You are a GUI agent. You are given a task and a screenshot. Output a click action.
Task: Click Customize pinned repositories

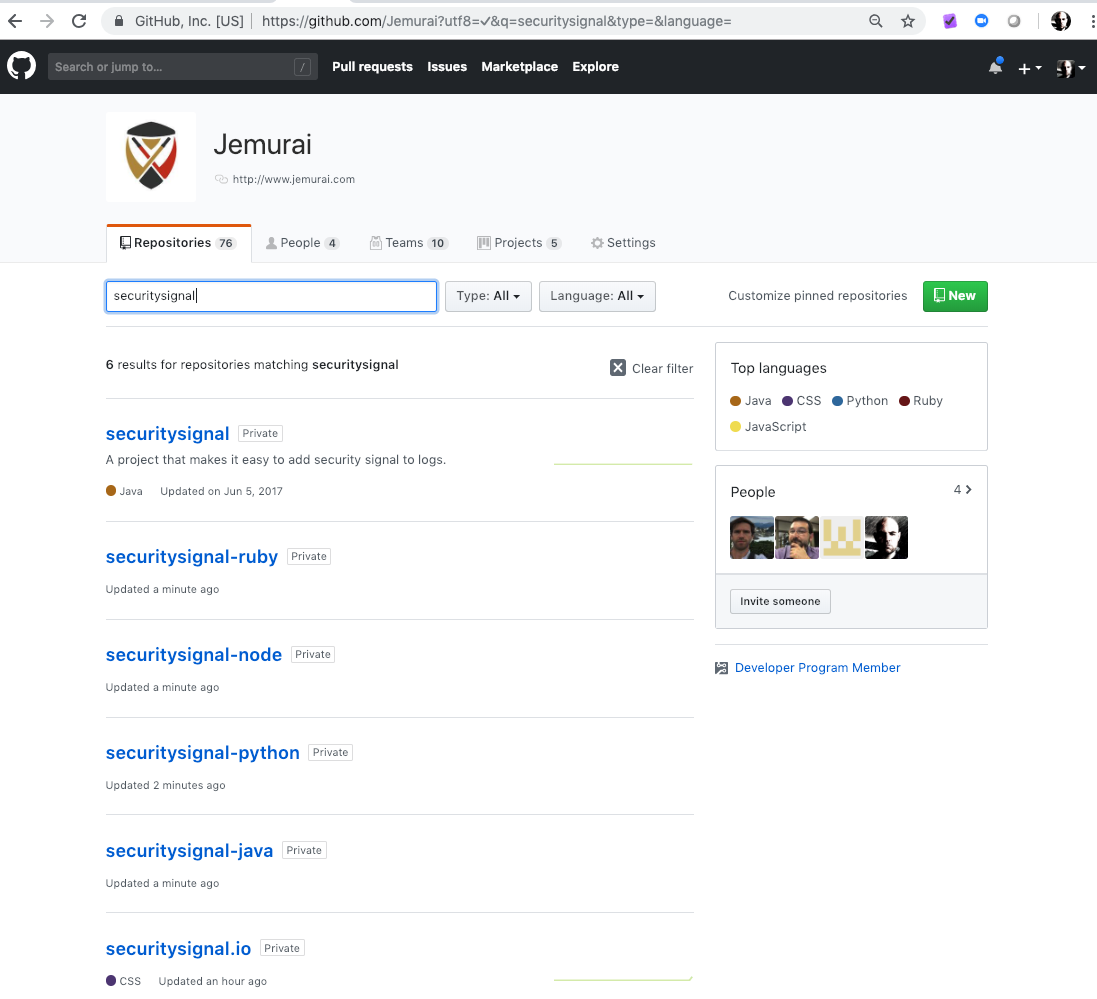[x=817, y=296]
